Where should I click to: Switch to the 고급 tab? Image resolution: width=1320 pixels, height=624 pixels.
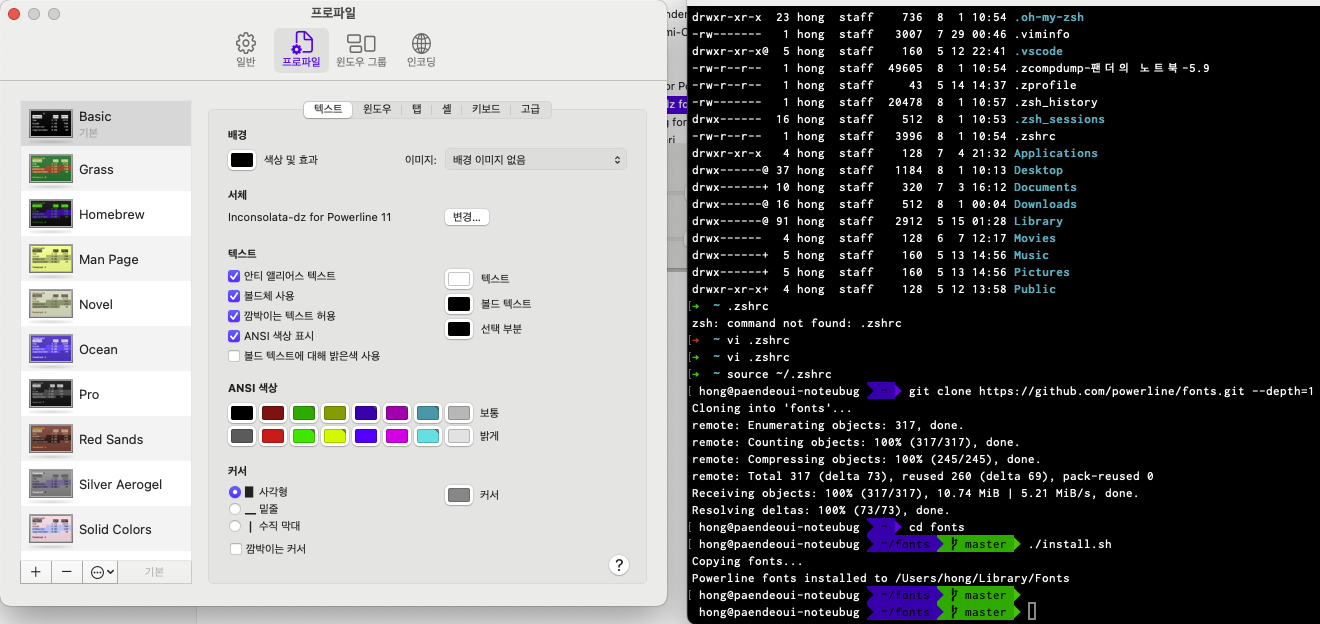[530, 109]
